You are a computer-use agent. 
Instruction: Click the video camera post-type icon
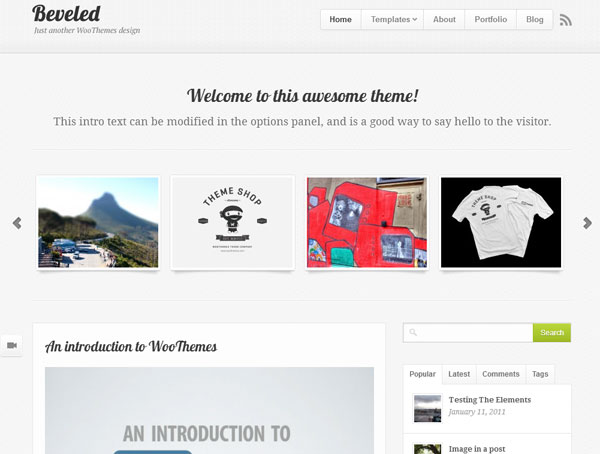pos(12,345)
